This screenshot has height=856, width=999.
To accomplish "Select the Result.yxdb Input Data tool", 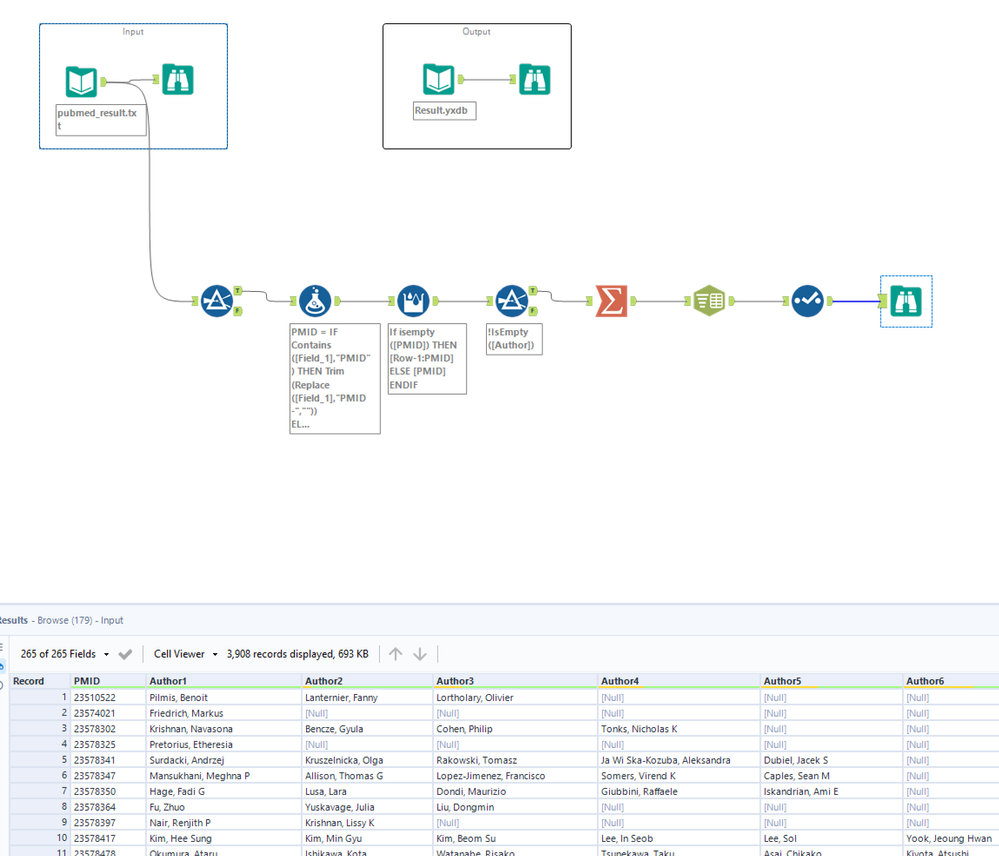I will point(438,80).
